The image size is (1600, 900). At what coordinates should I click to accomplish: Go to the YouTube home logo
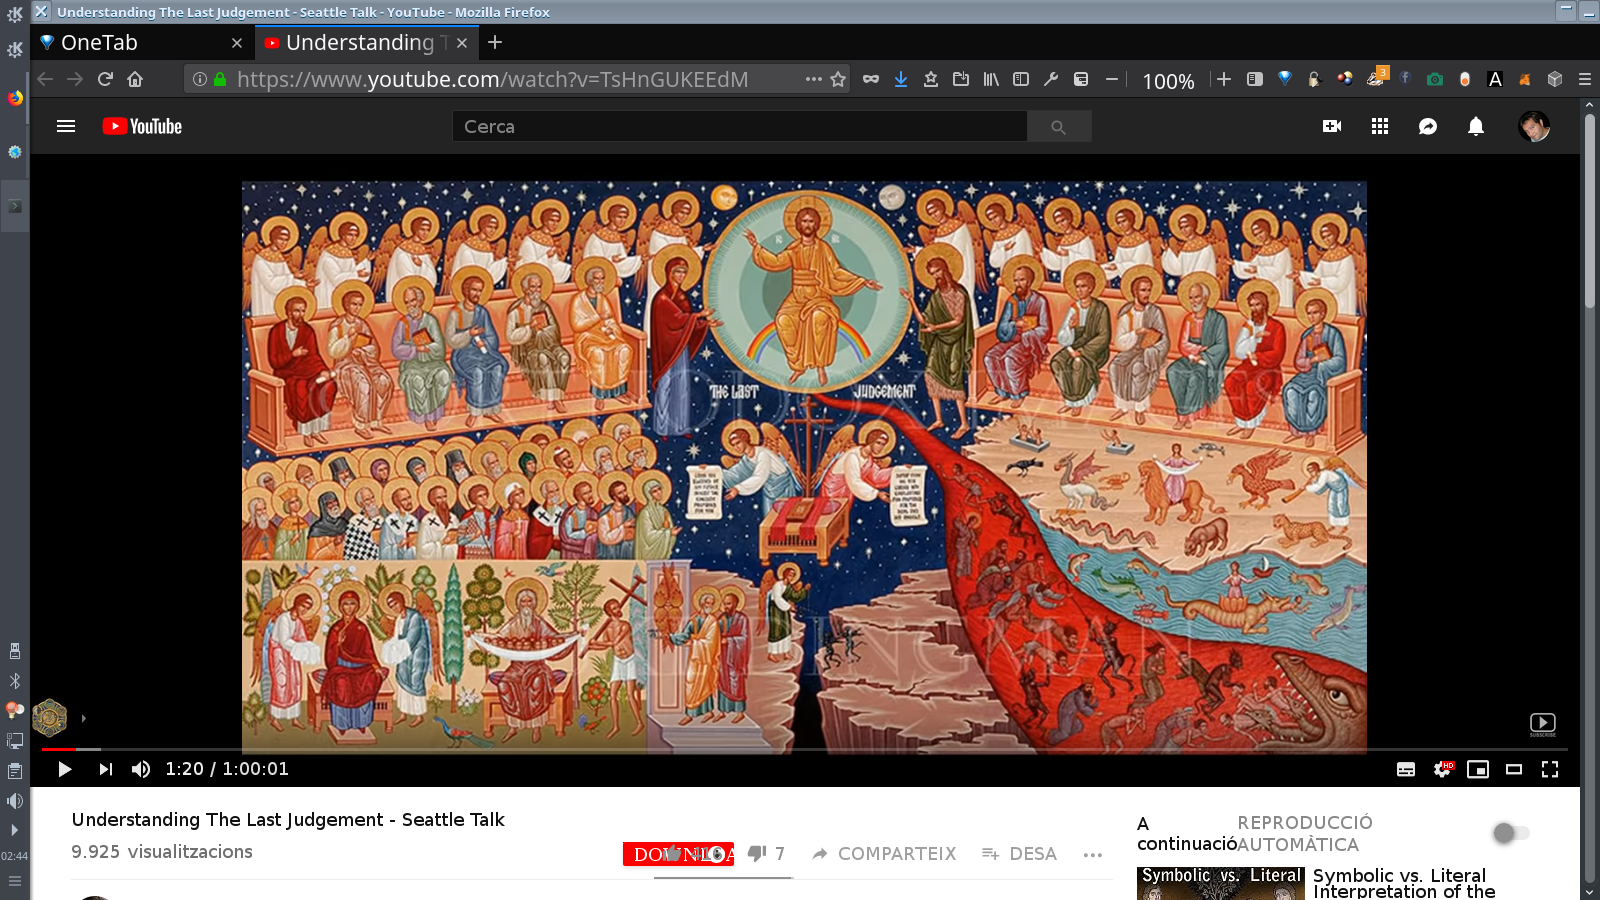click(x=142, y=126)
